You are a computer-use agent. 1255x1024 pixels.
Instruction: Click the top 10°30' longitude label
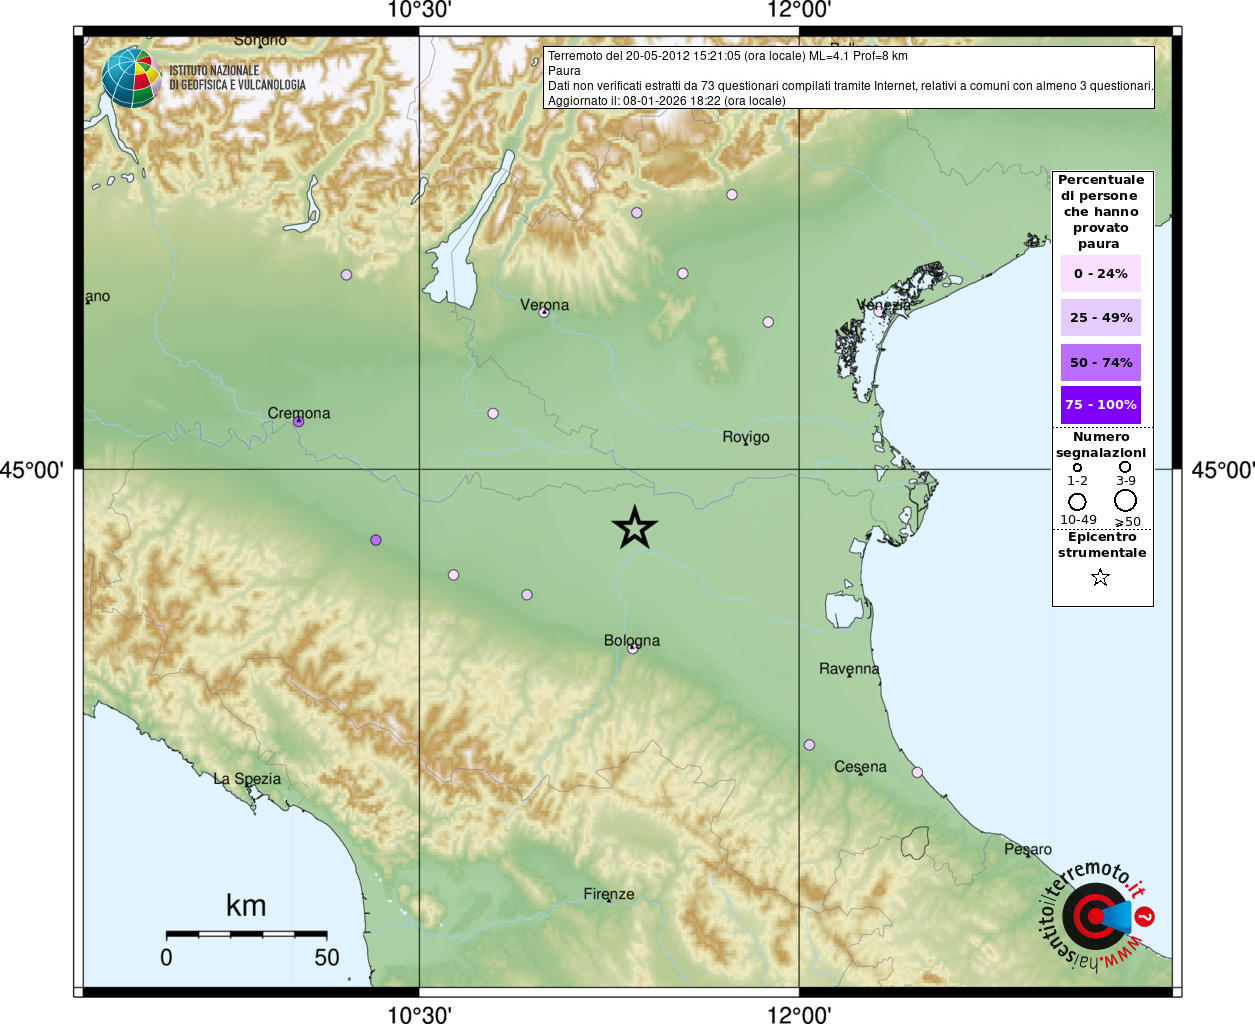[x=419, y=11]
